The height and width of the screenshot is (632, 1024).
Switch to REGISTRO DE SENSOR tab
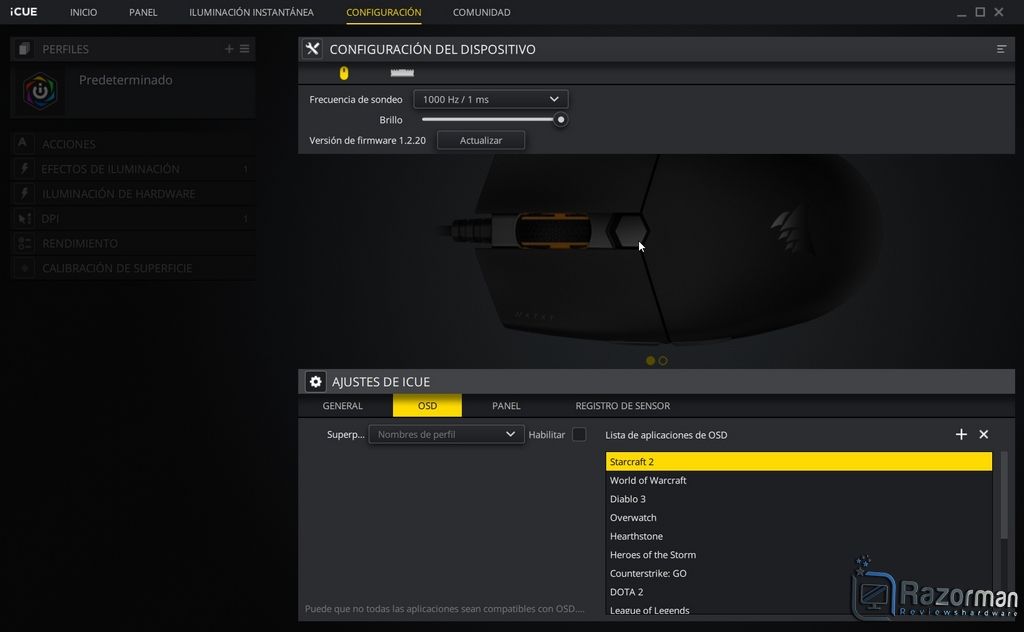click(x=622, y=405)
